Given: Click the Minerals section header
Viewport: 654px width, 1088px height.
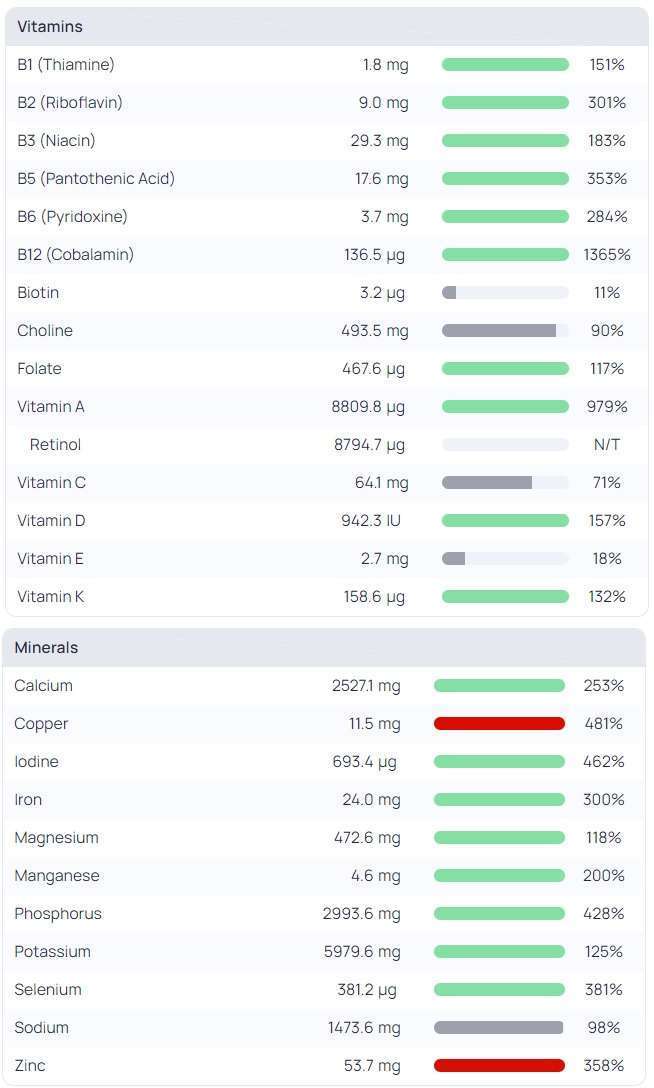Looking at the screenshot, I should click(46, 648).
